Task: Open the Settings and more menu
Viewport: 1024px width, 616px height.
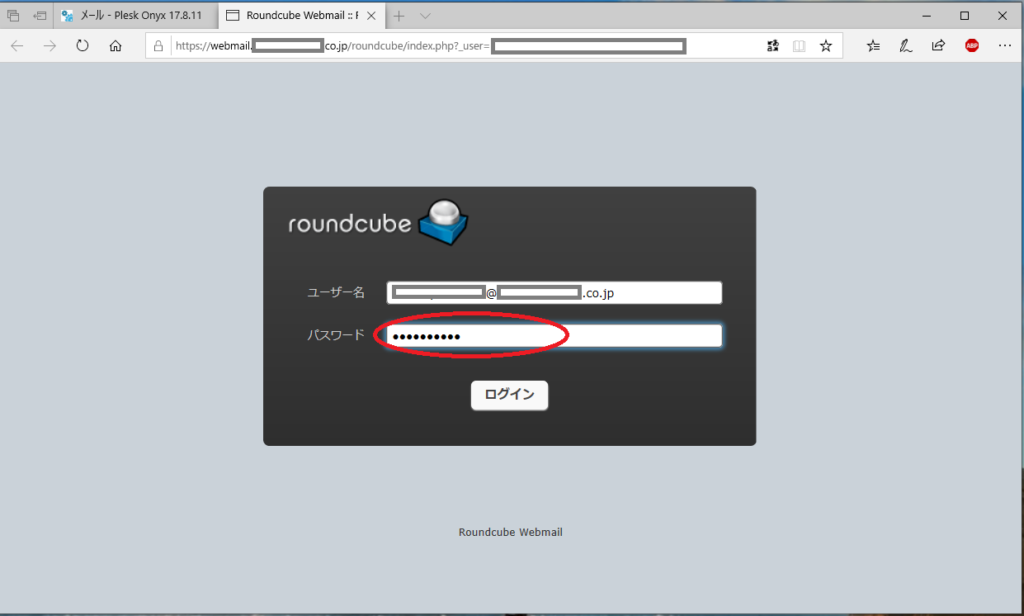Action: [1004, 45]
